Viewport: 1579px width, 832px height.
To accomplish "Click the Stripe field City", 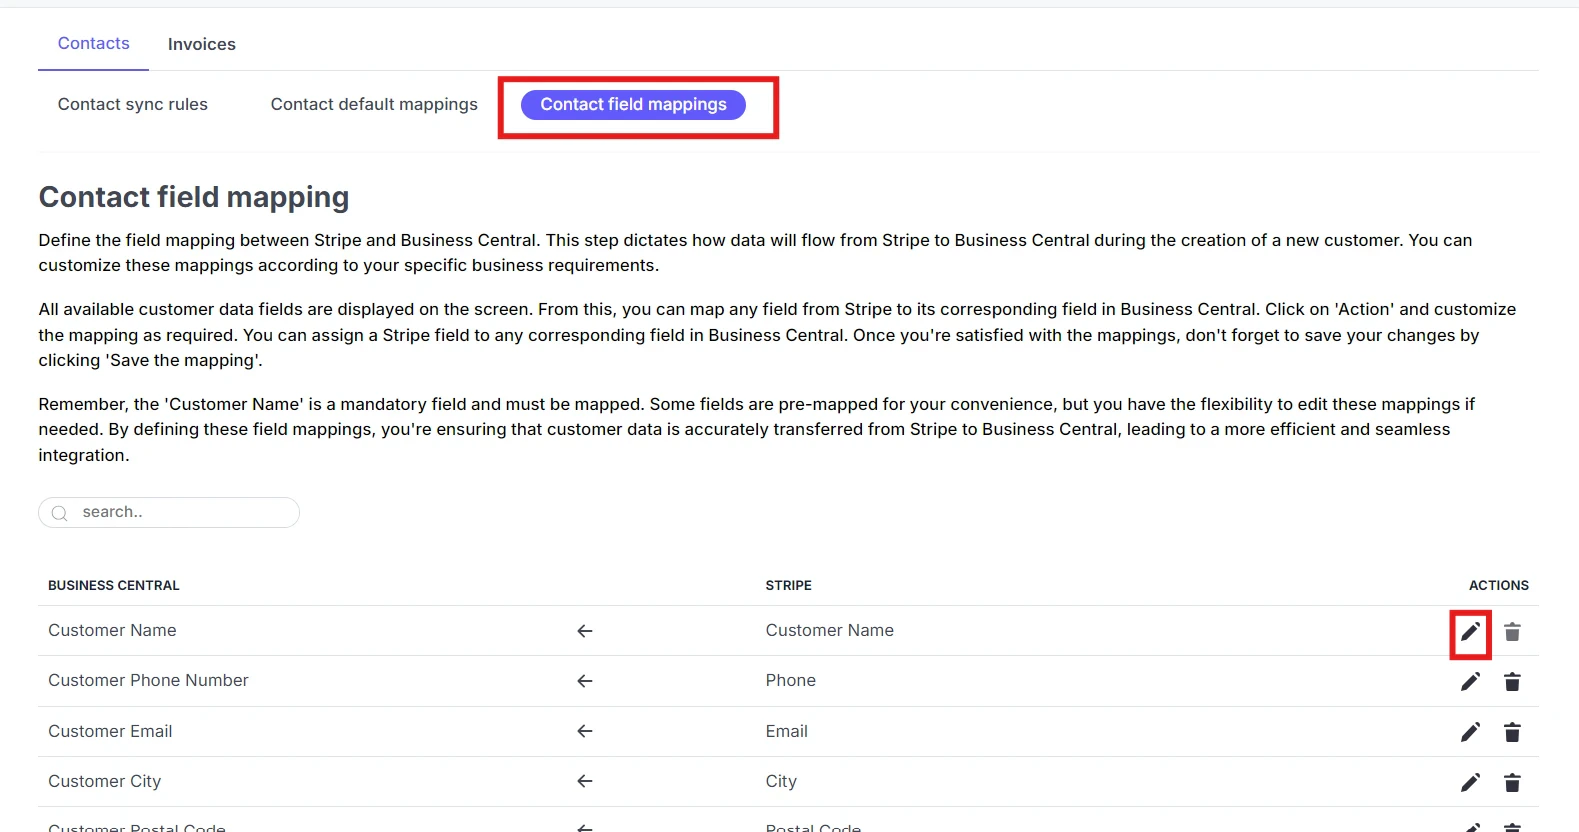I will (781, 781).
